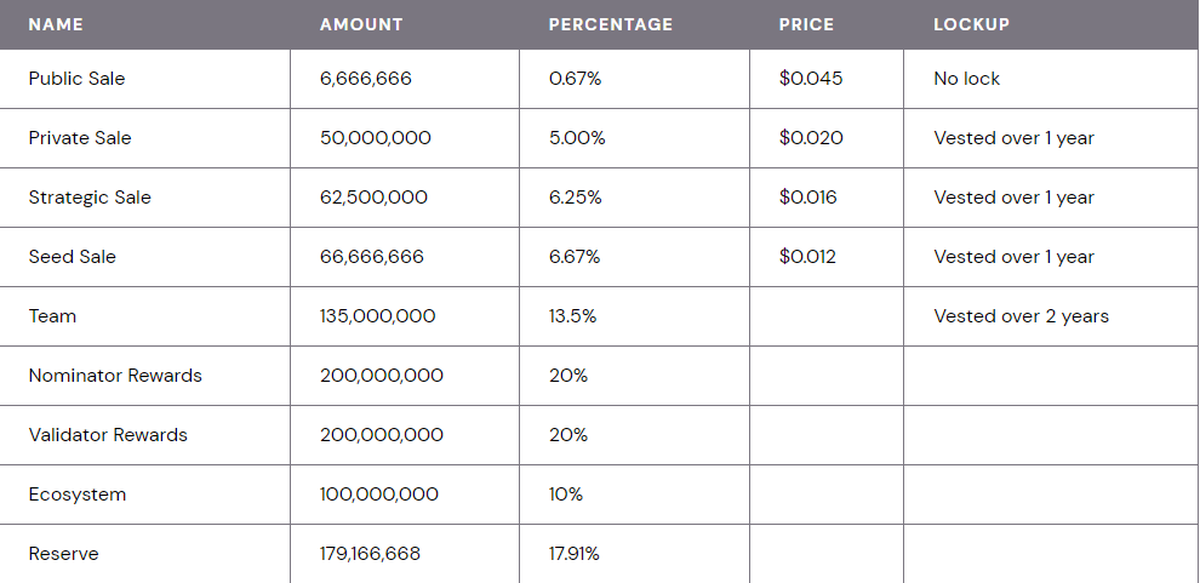Click the Private Sale 5.00% cell
The image size is (1200, 583).
click(577, 138)
